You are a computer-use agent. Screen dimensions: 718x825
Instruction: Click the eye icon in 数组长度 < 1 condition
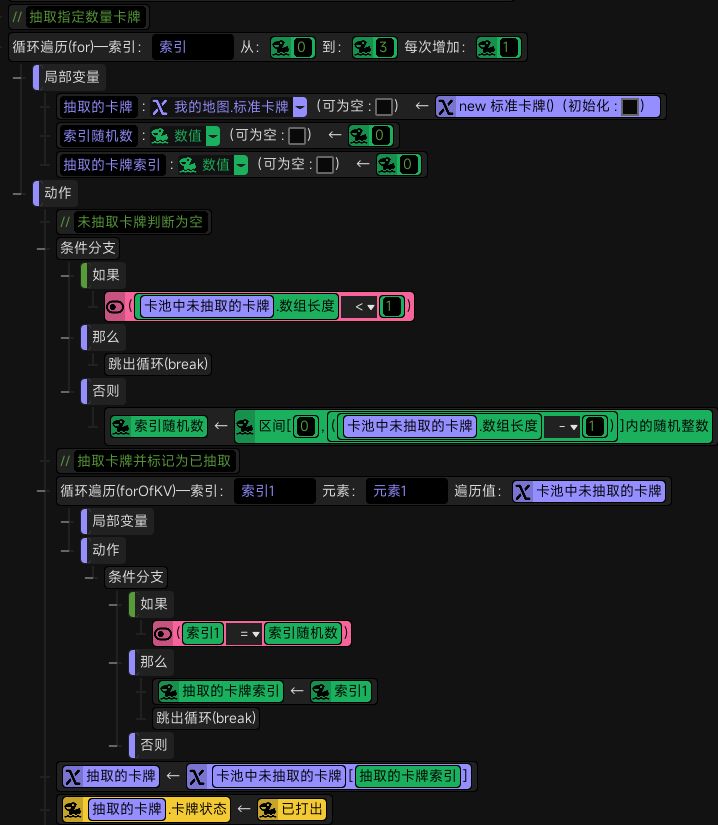coord(115,307)
